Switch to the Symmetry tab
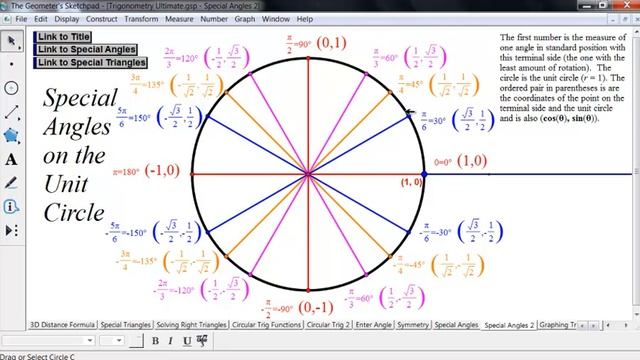The image size is (640, 360). coord(413,325)
